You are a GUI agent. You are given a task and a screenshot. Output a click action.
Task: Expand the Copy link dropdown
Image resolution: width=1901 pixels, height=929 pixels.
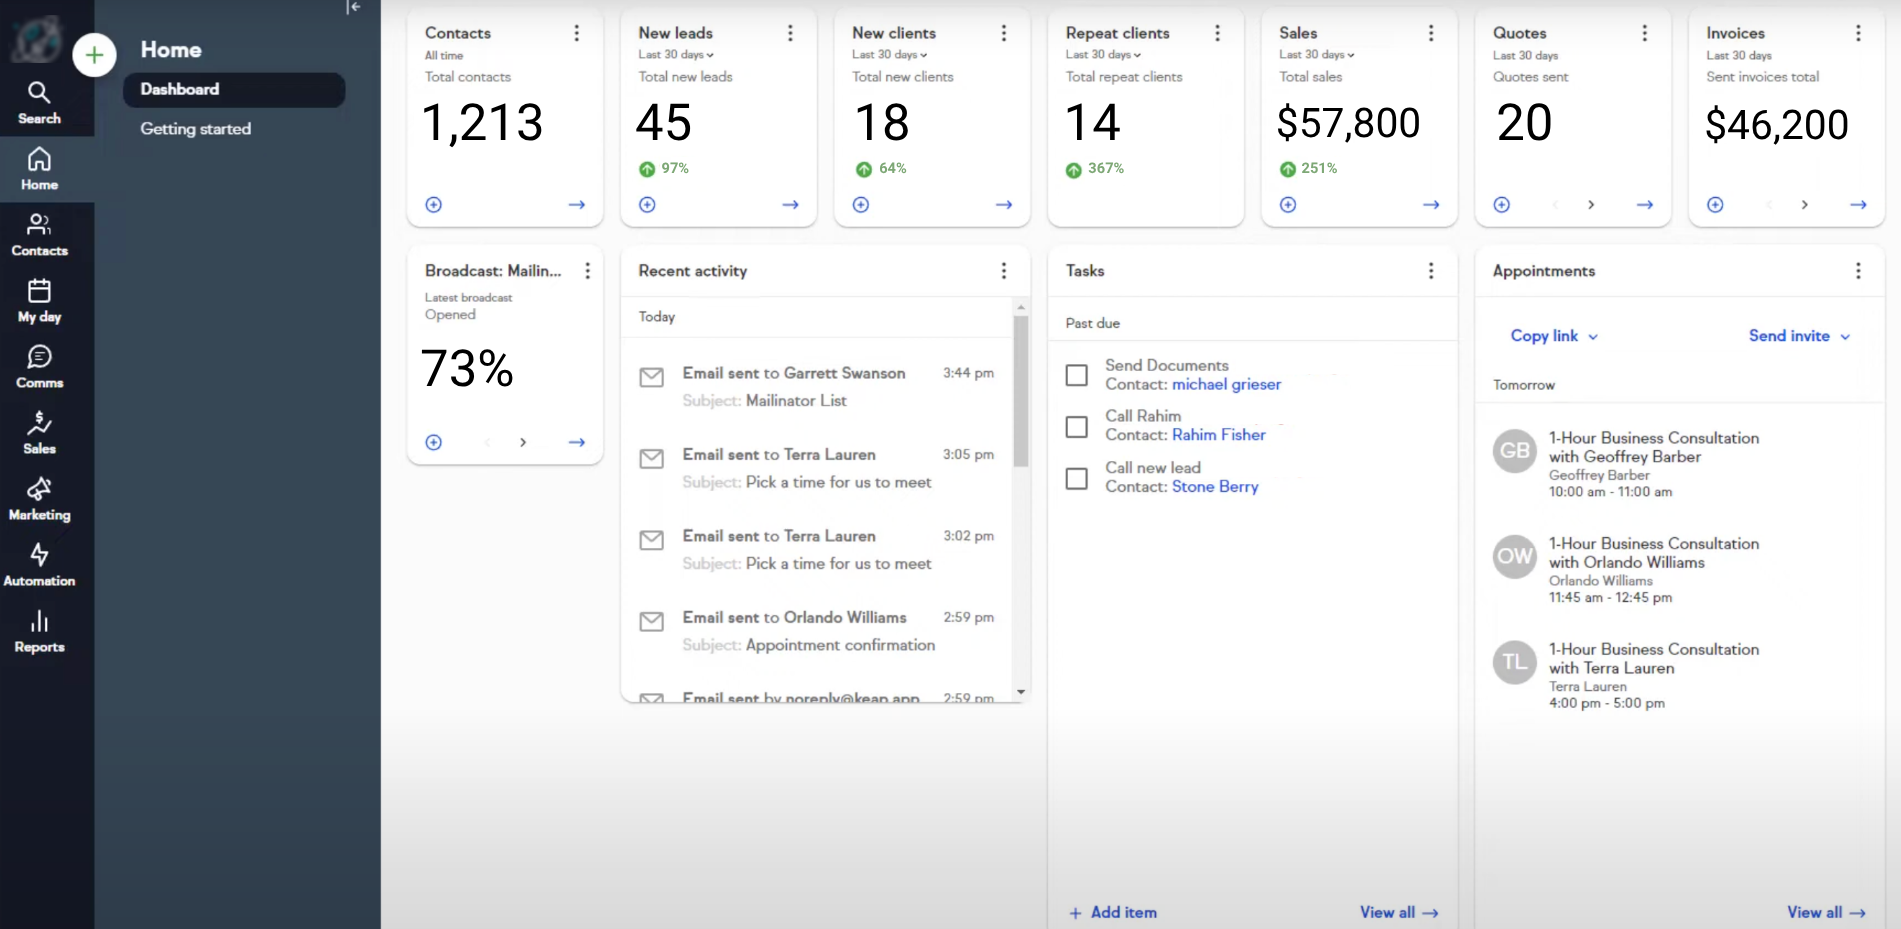1554,336
